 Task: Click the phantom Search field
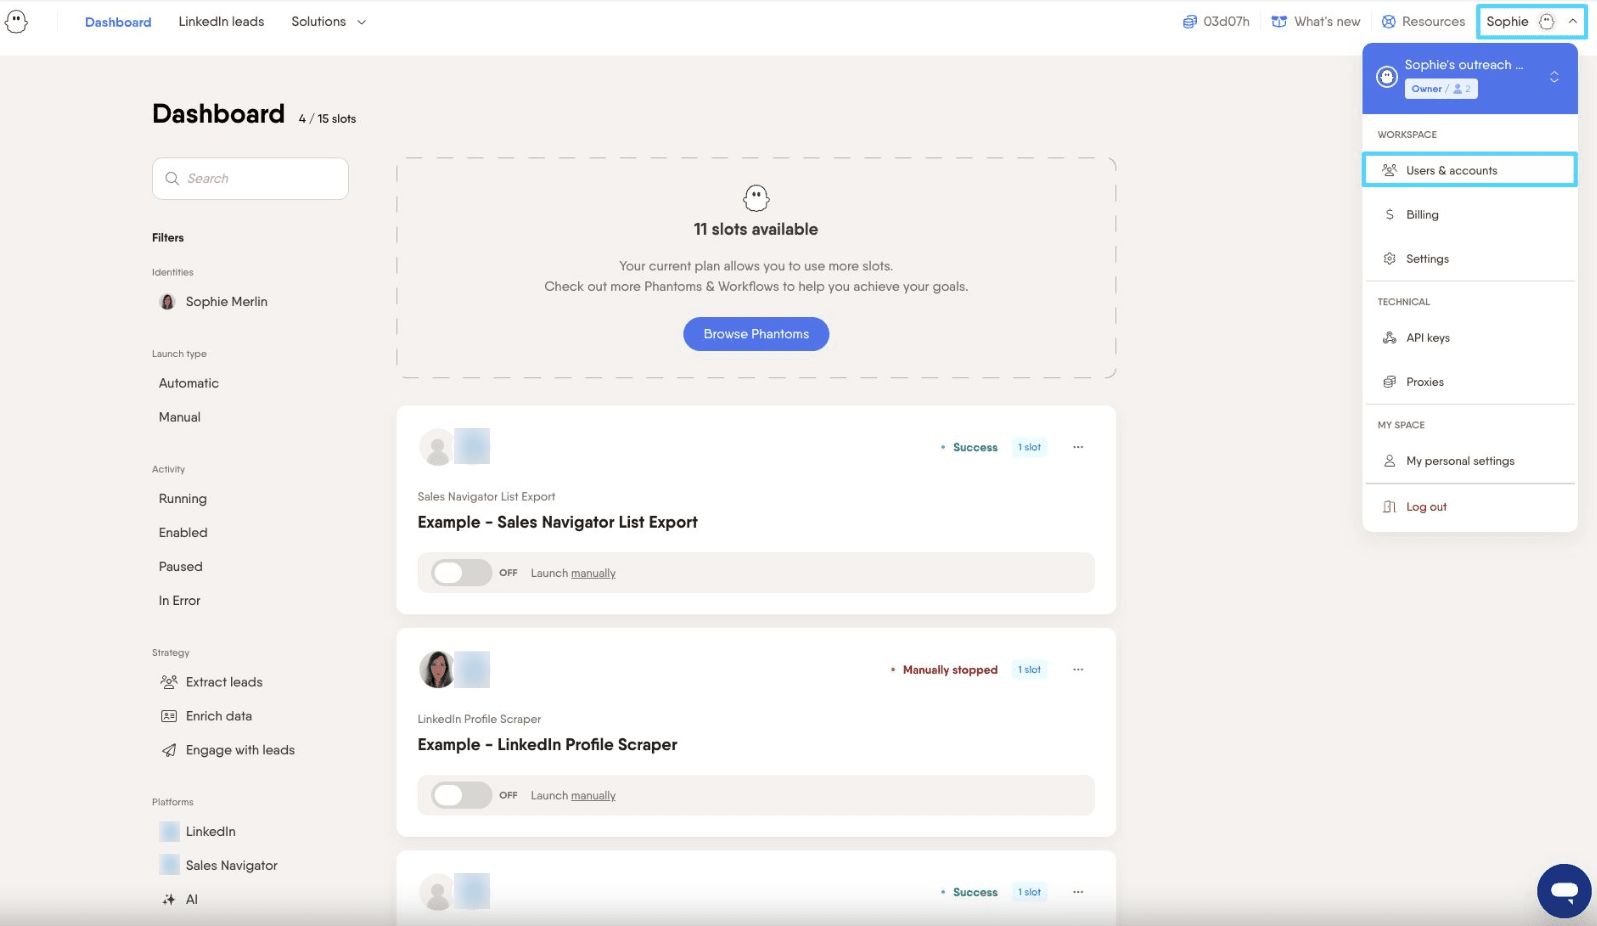tap(250, 178)
